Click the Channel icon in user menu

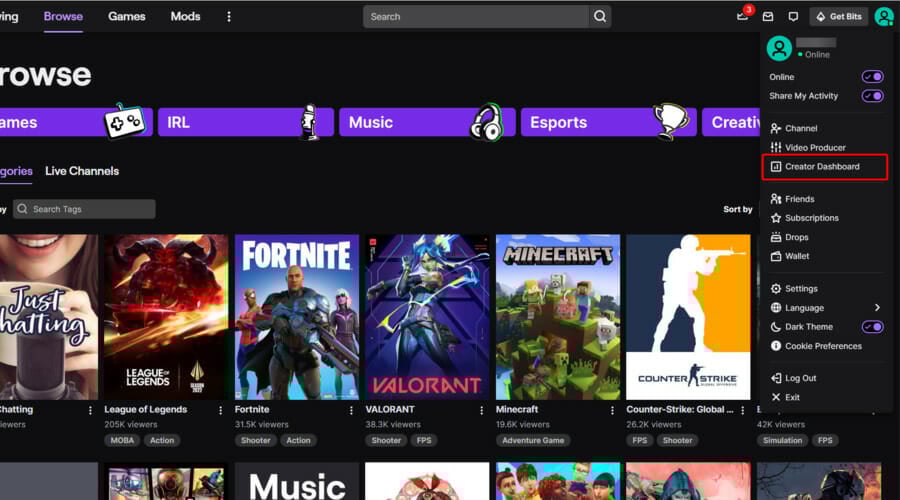pos(776,128)
